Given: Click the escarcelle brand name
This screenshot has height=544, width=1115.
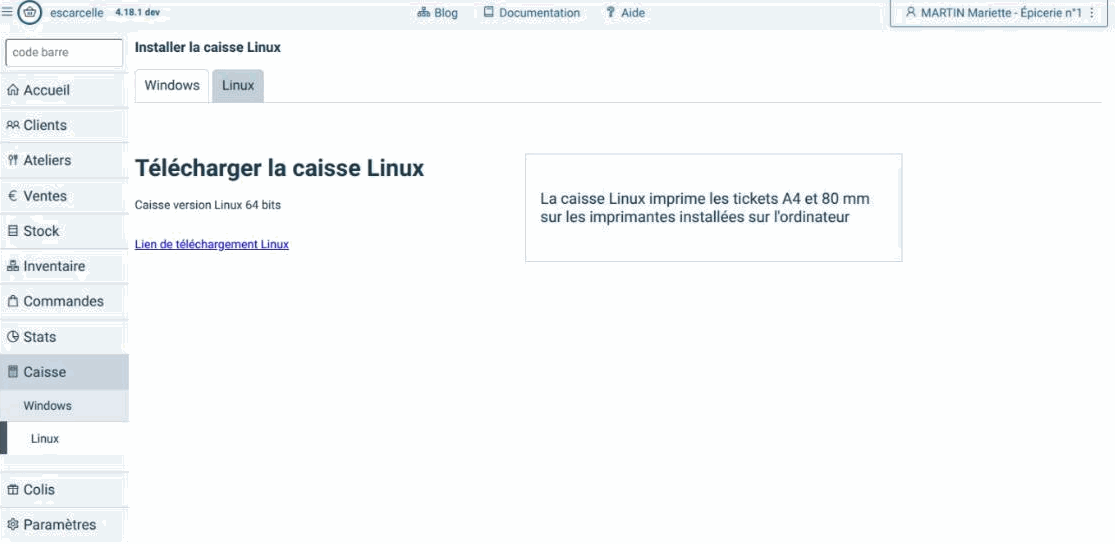Looking at the screenshot, I should [x=77, y=13].
